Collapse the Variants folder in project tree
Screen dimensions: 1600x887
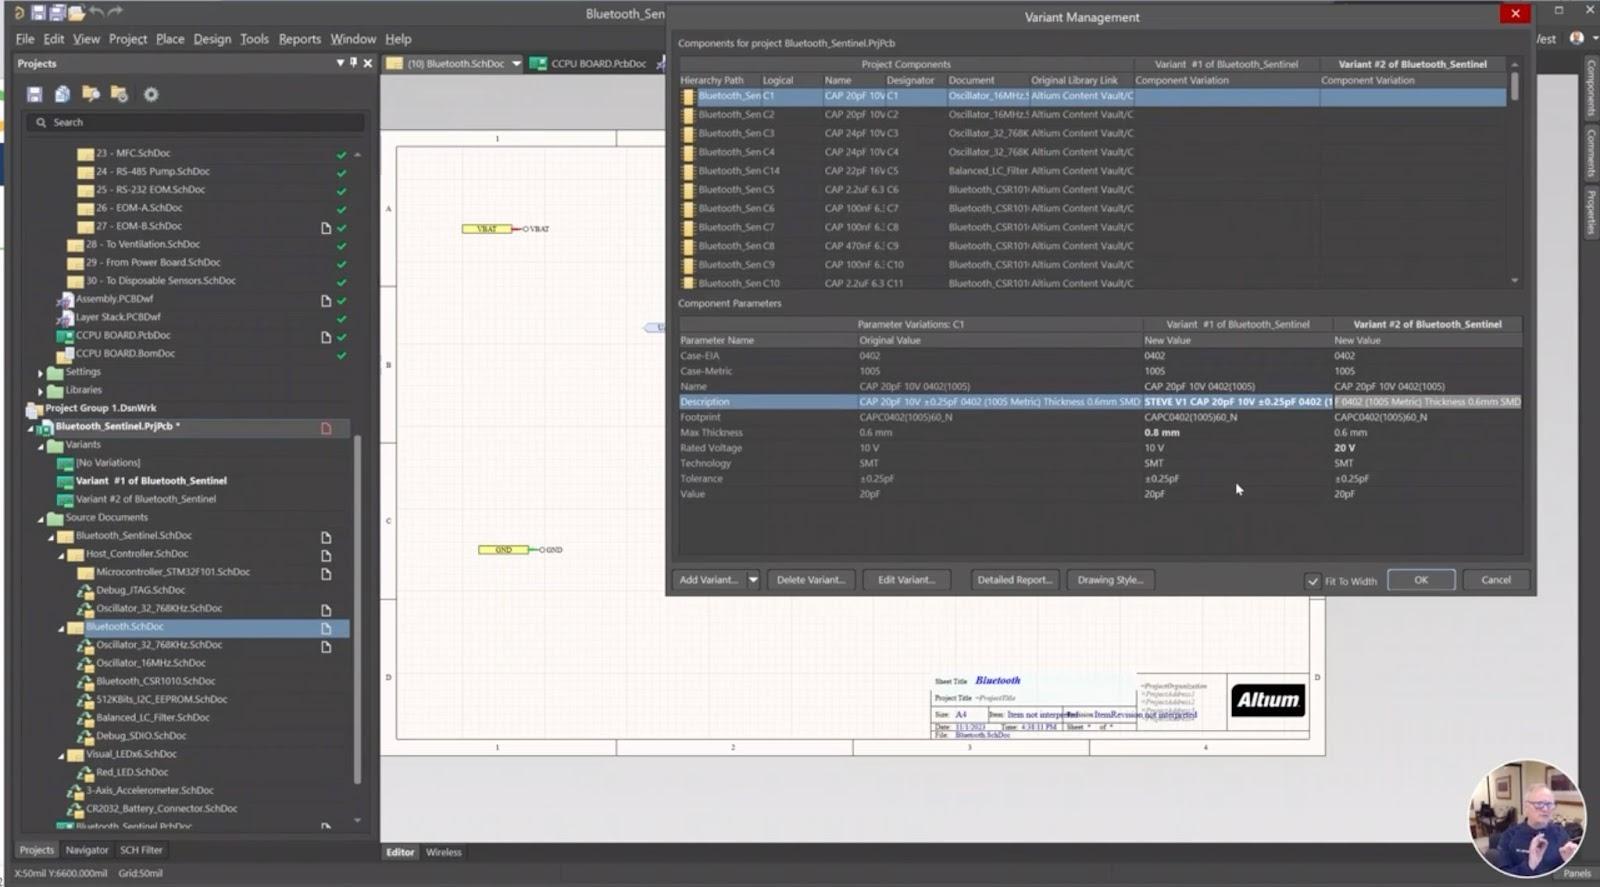click(x=41, y=445)
